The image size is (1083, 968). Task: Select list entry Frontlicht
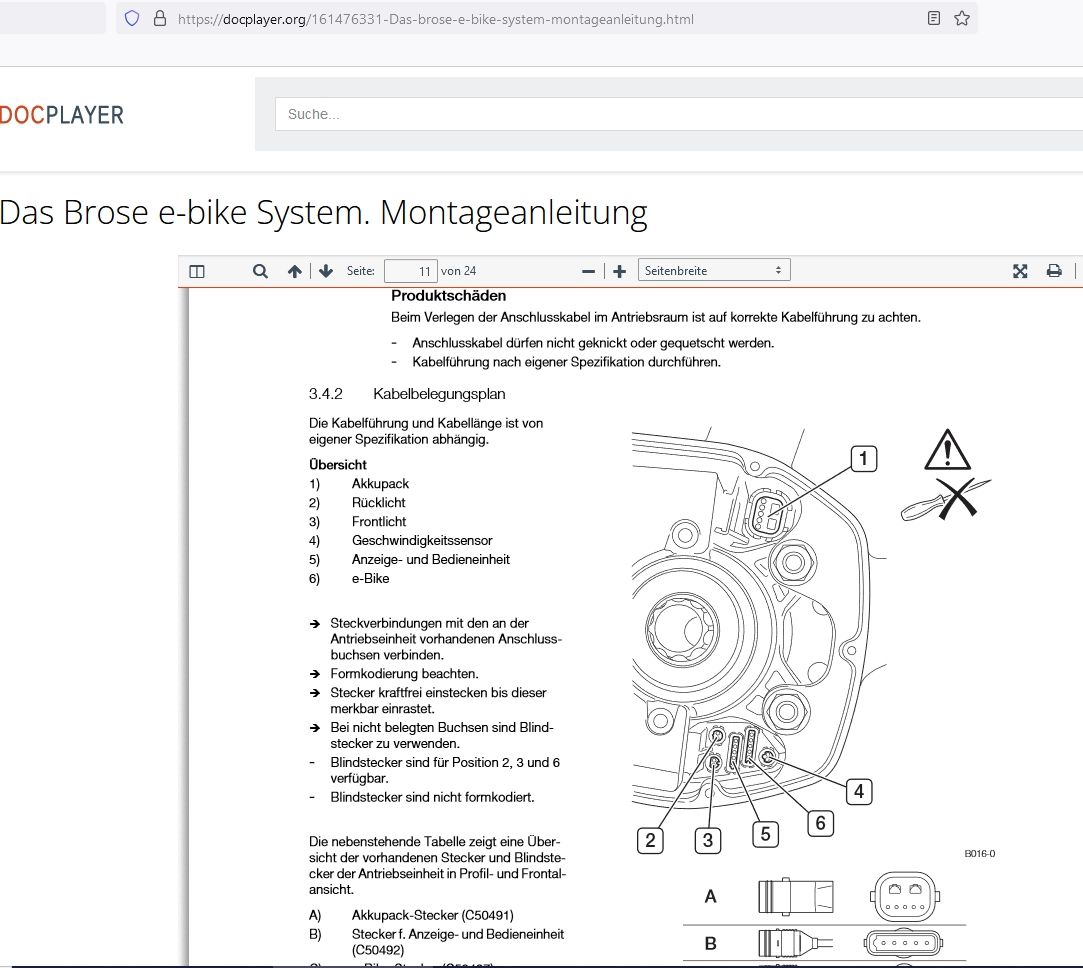378,522
